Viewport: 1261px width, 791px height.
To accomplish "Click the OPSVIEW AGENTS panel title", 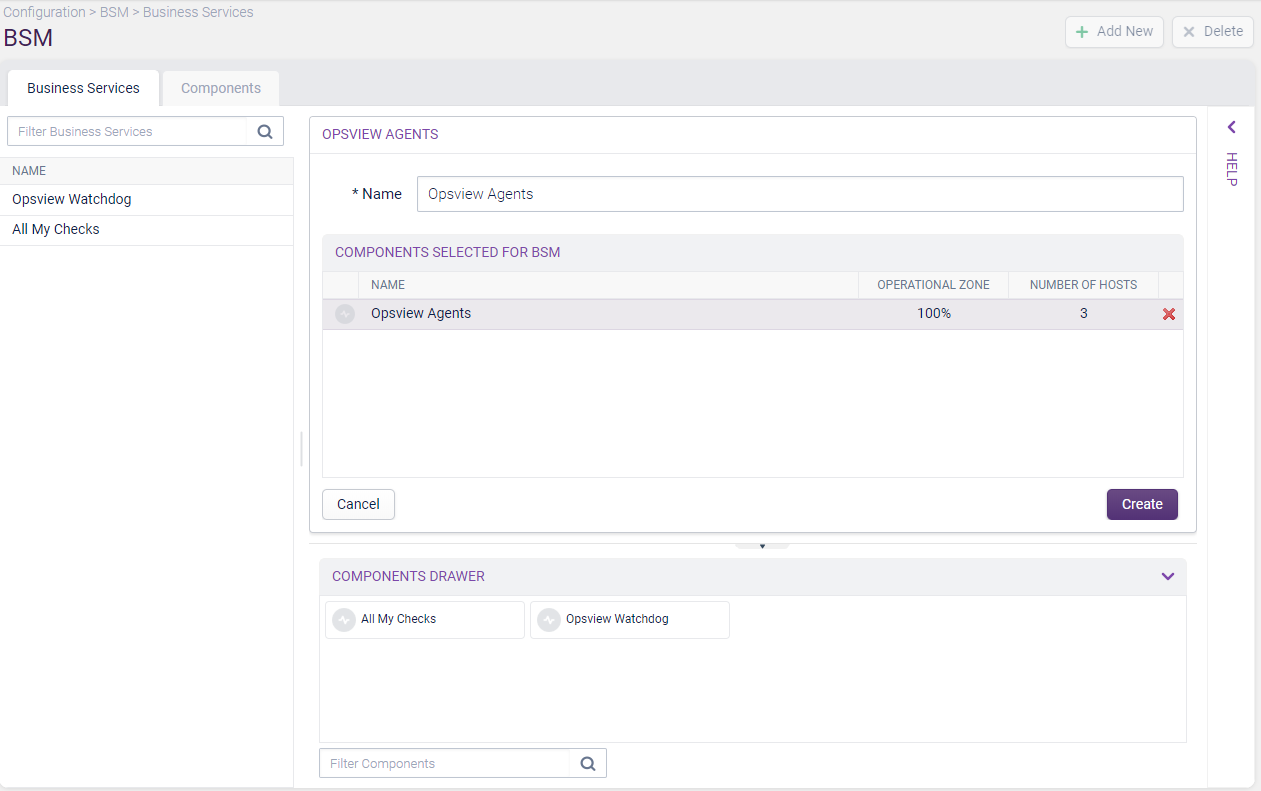I will (x=380, y=134).
